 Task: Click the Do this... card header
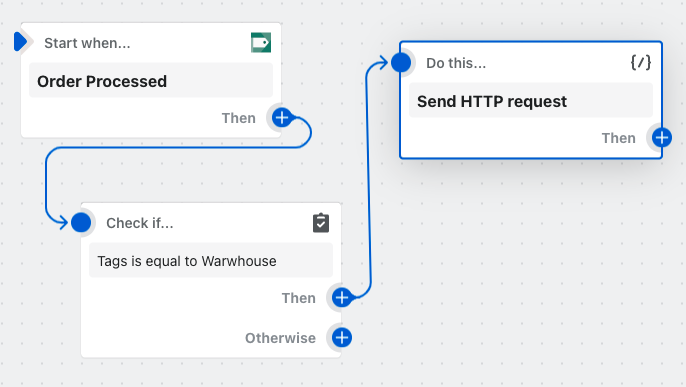point(456,63)
